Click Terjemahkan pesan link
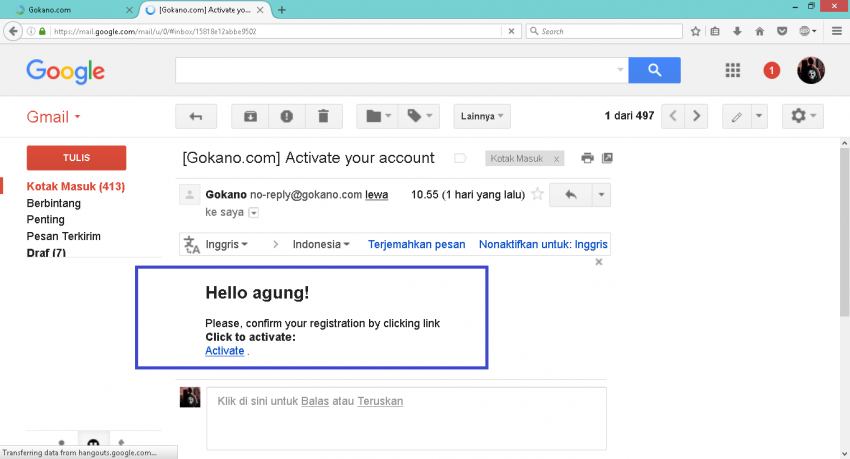Viewport: 850px width, 459px height. point(416,244)
